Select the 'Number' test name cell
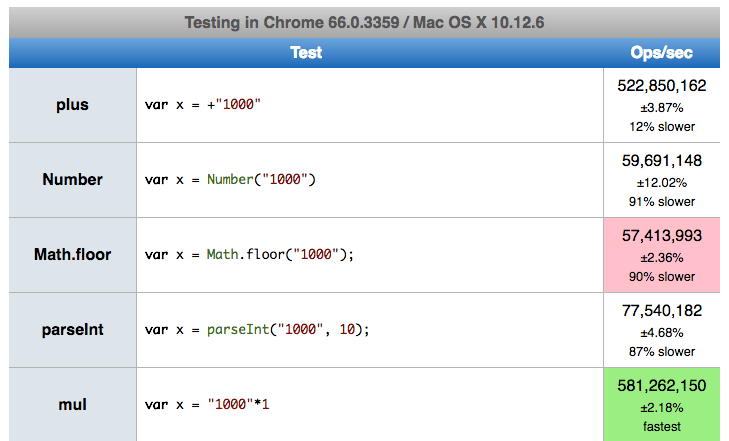Screen dimensions: 729x441 pos(72,180)
